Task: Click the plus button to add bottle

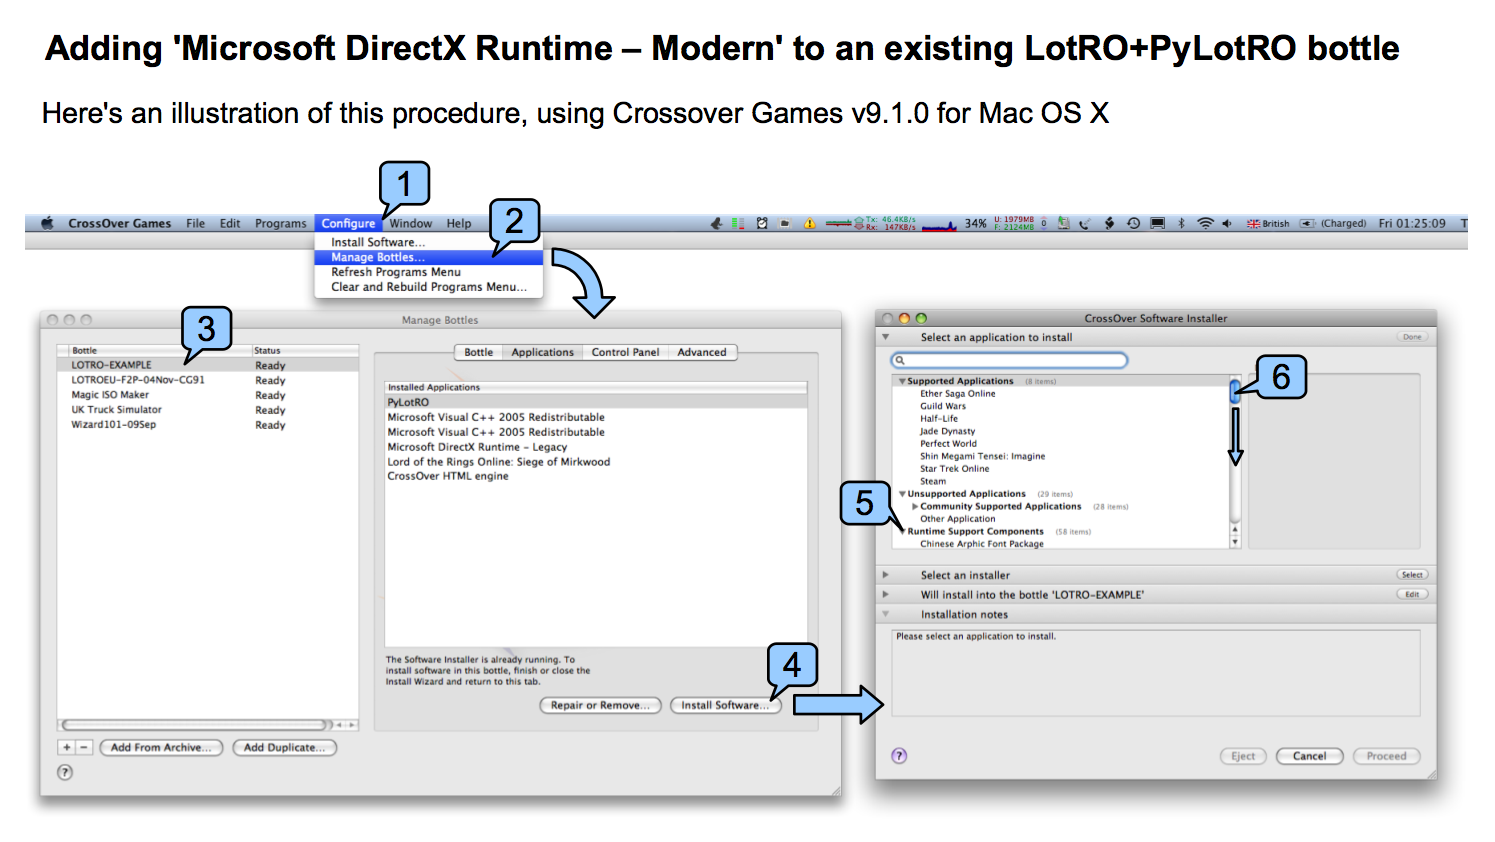Action: 67,747
